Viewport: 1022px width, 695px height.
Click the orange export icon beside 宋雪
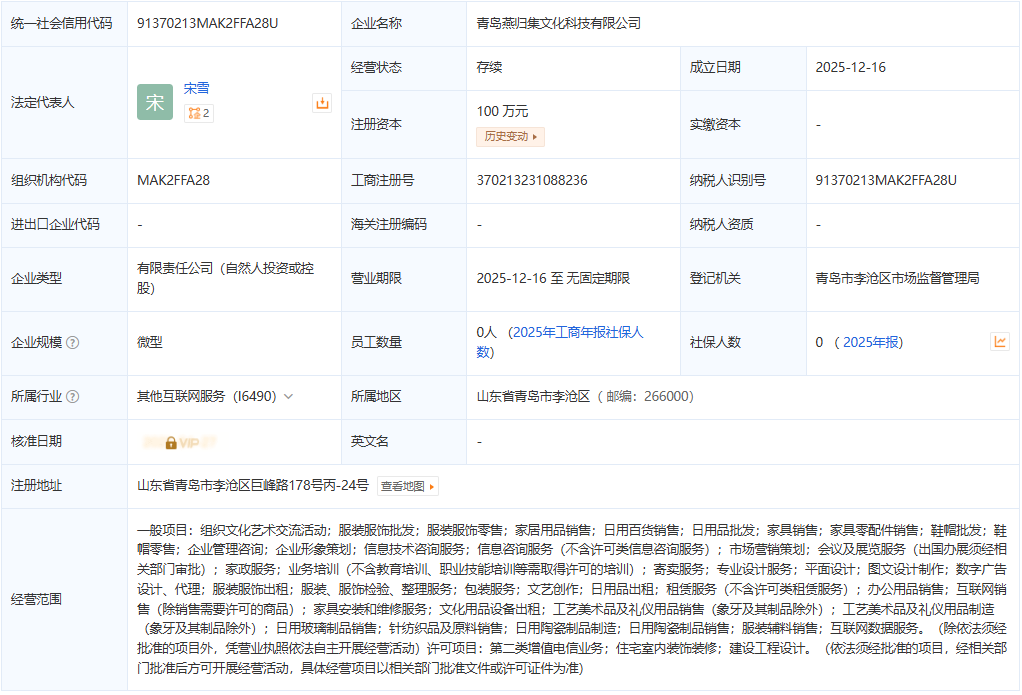click(322, 103)
